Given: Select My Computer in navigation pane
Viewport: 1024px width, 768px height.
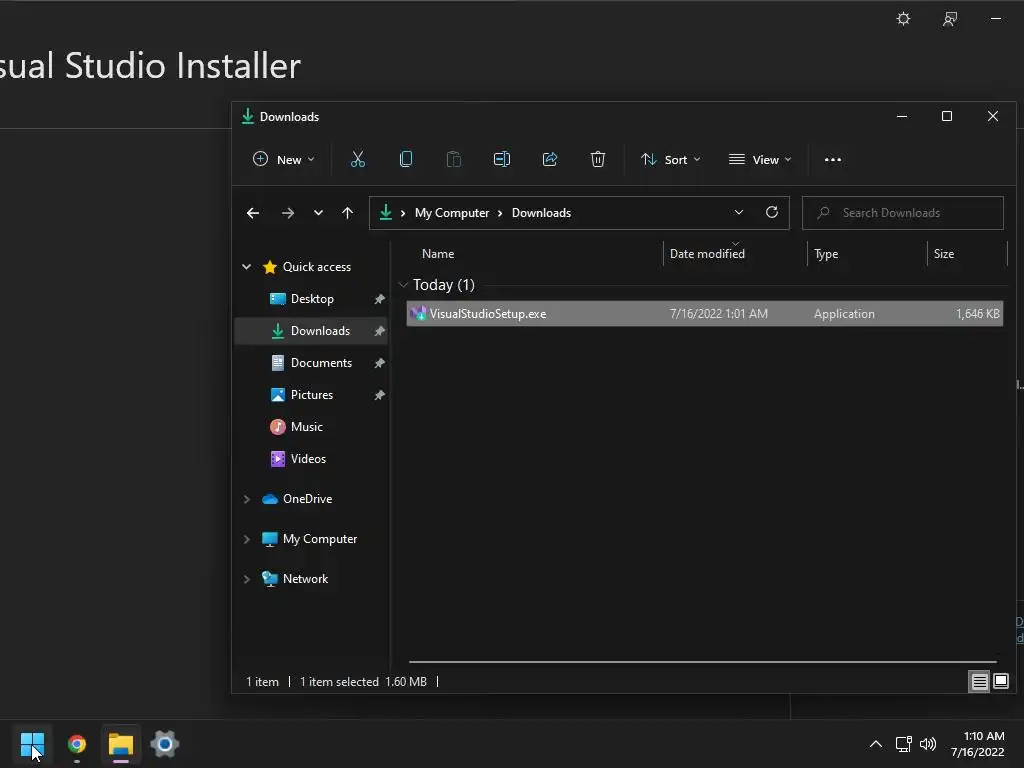Looking at the screenshot, I should pyautogui.click(x=319, y=539).
